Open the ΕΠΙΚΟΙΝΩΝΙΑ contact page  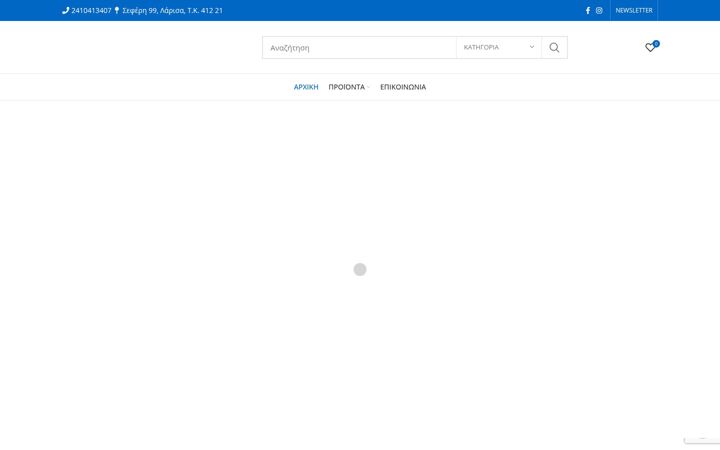click(403, 87)
